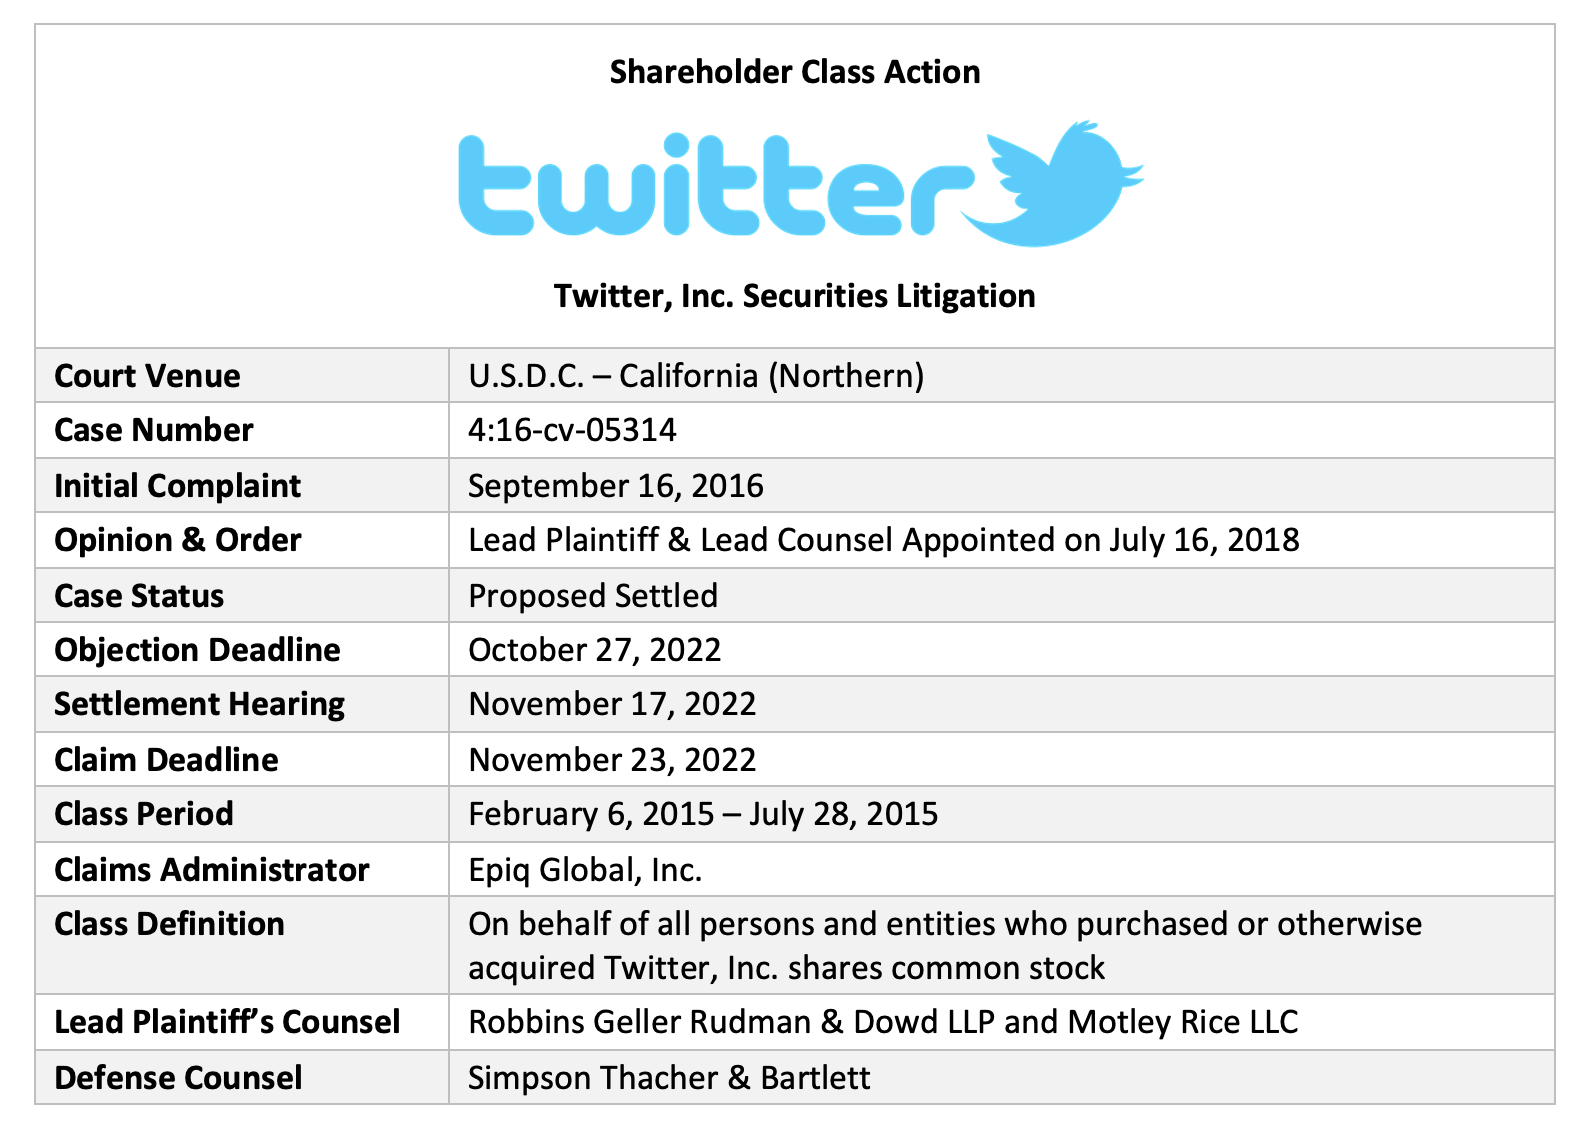Click the Opinion & Order label

[177, 540]
